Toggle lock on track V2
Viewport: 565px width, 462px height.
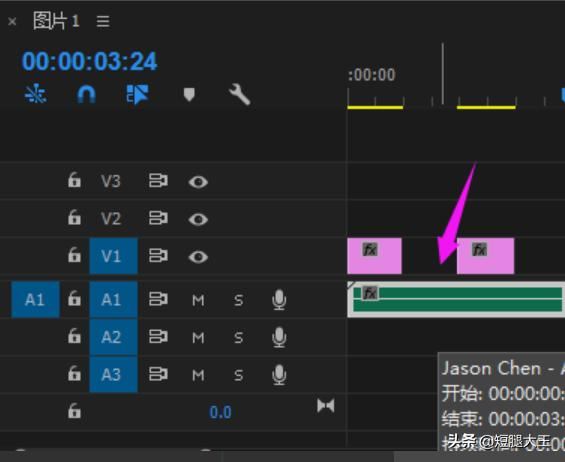[74, 217]
